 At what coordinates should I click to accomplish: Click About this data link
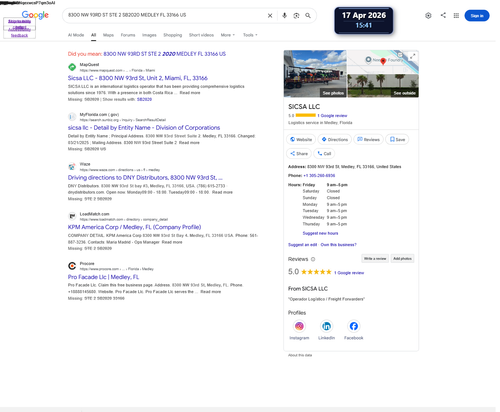[300, 355]
